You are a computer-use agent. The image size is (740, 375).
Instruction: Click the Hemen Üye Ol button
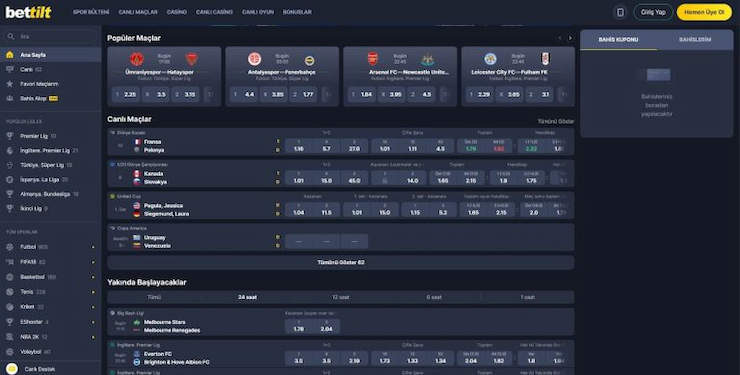(x=704, y=12)
